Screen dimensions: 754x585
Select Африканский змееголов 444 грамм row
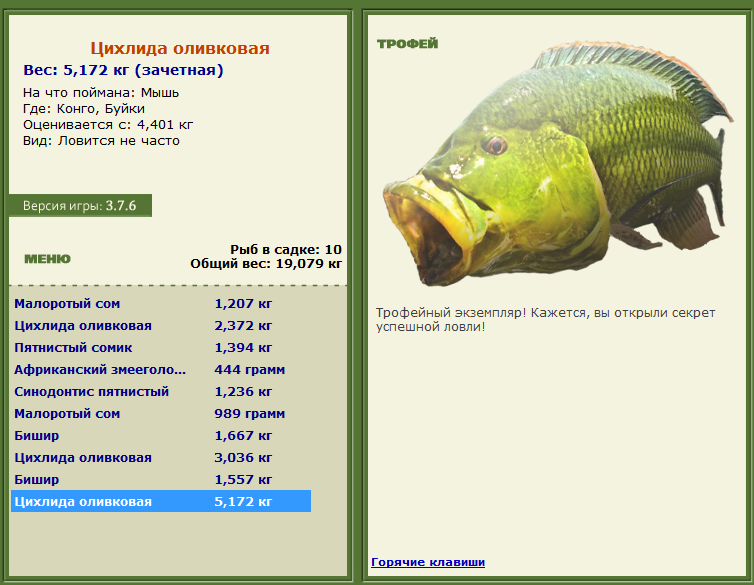161,370
